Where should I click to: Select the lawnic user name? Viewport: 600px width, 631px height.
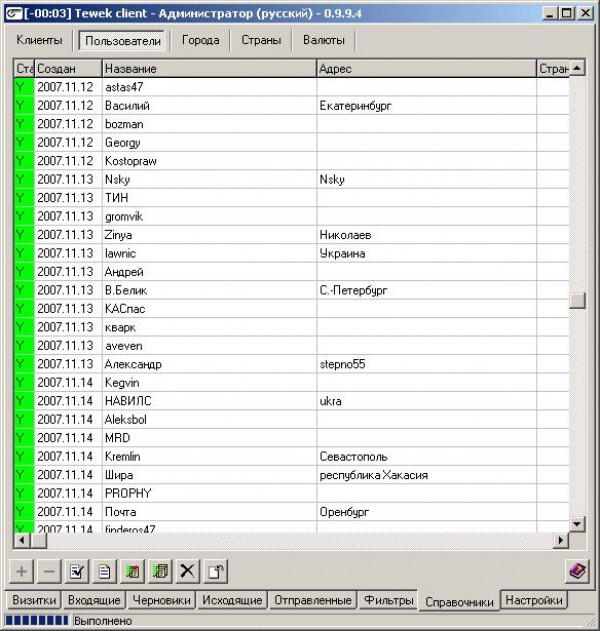point(120,254)
